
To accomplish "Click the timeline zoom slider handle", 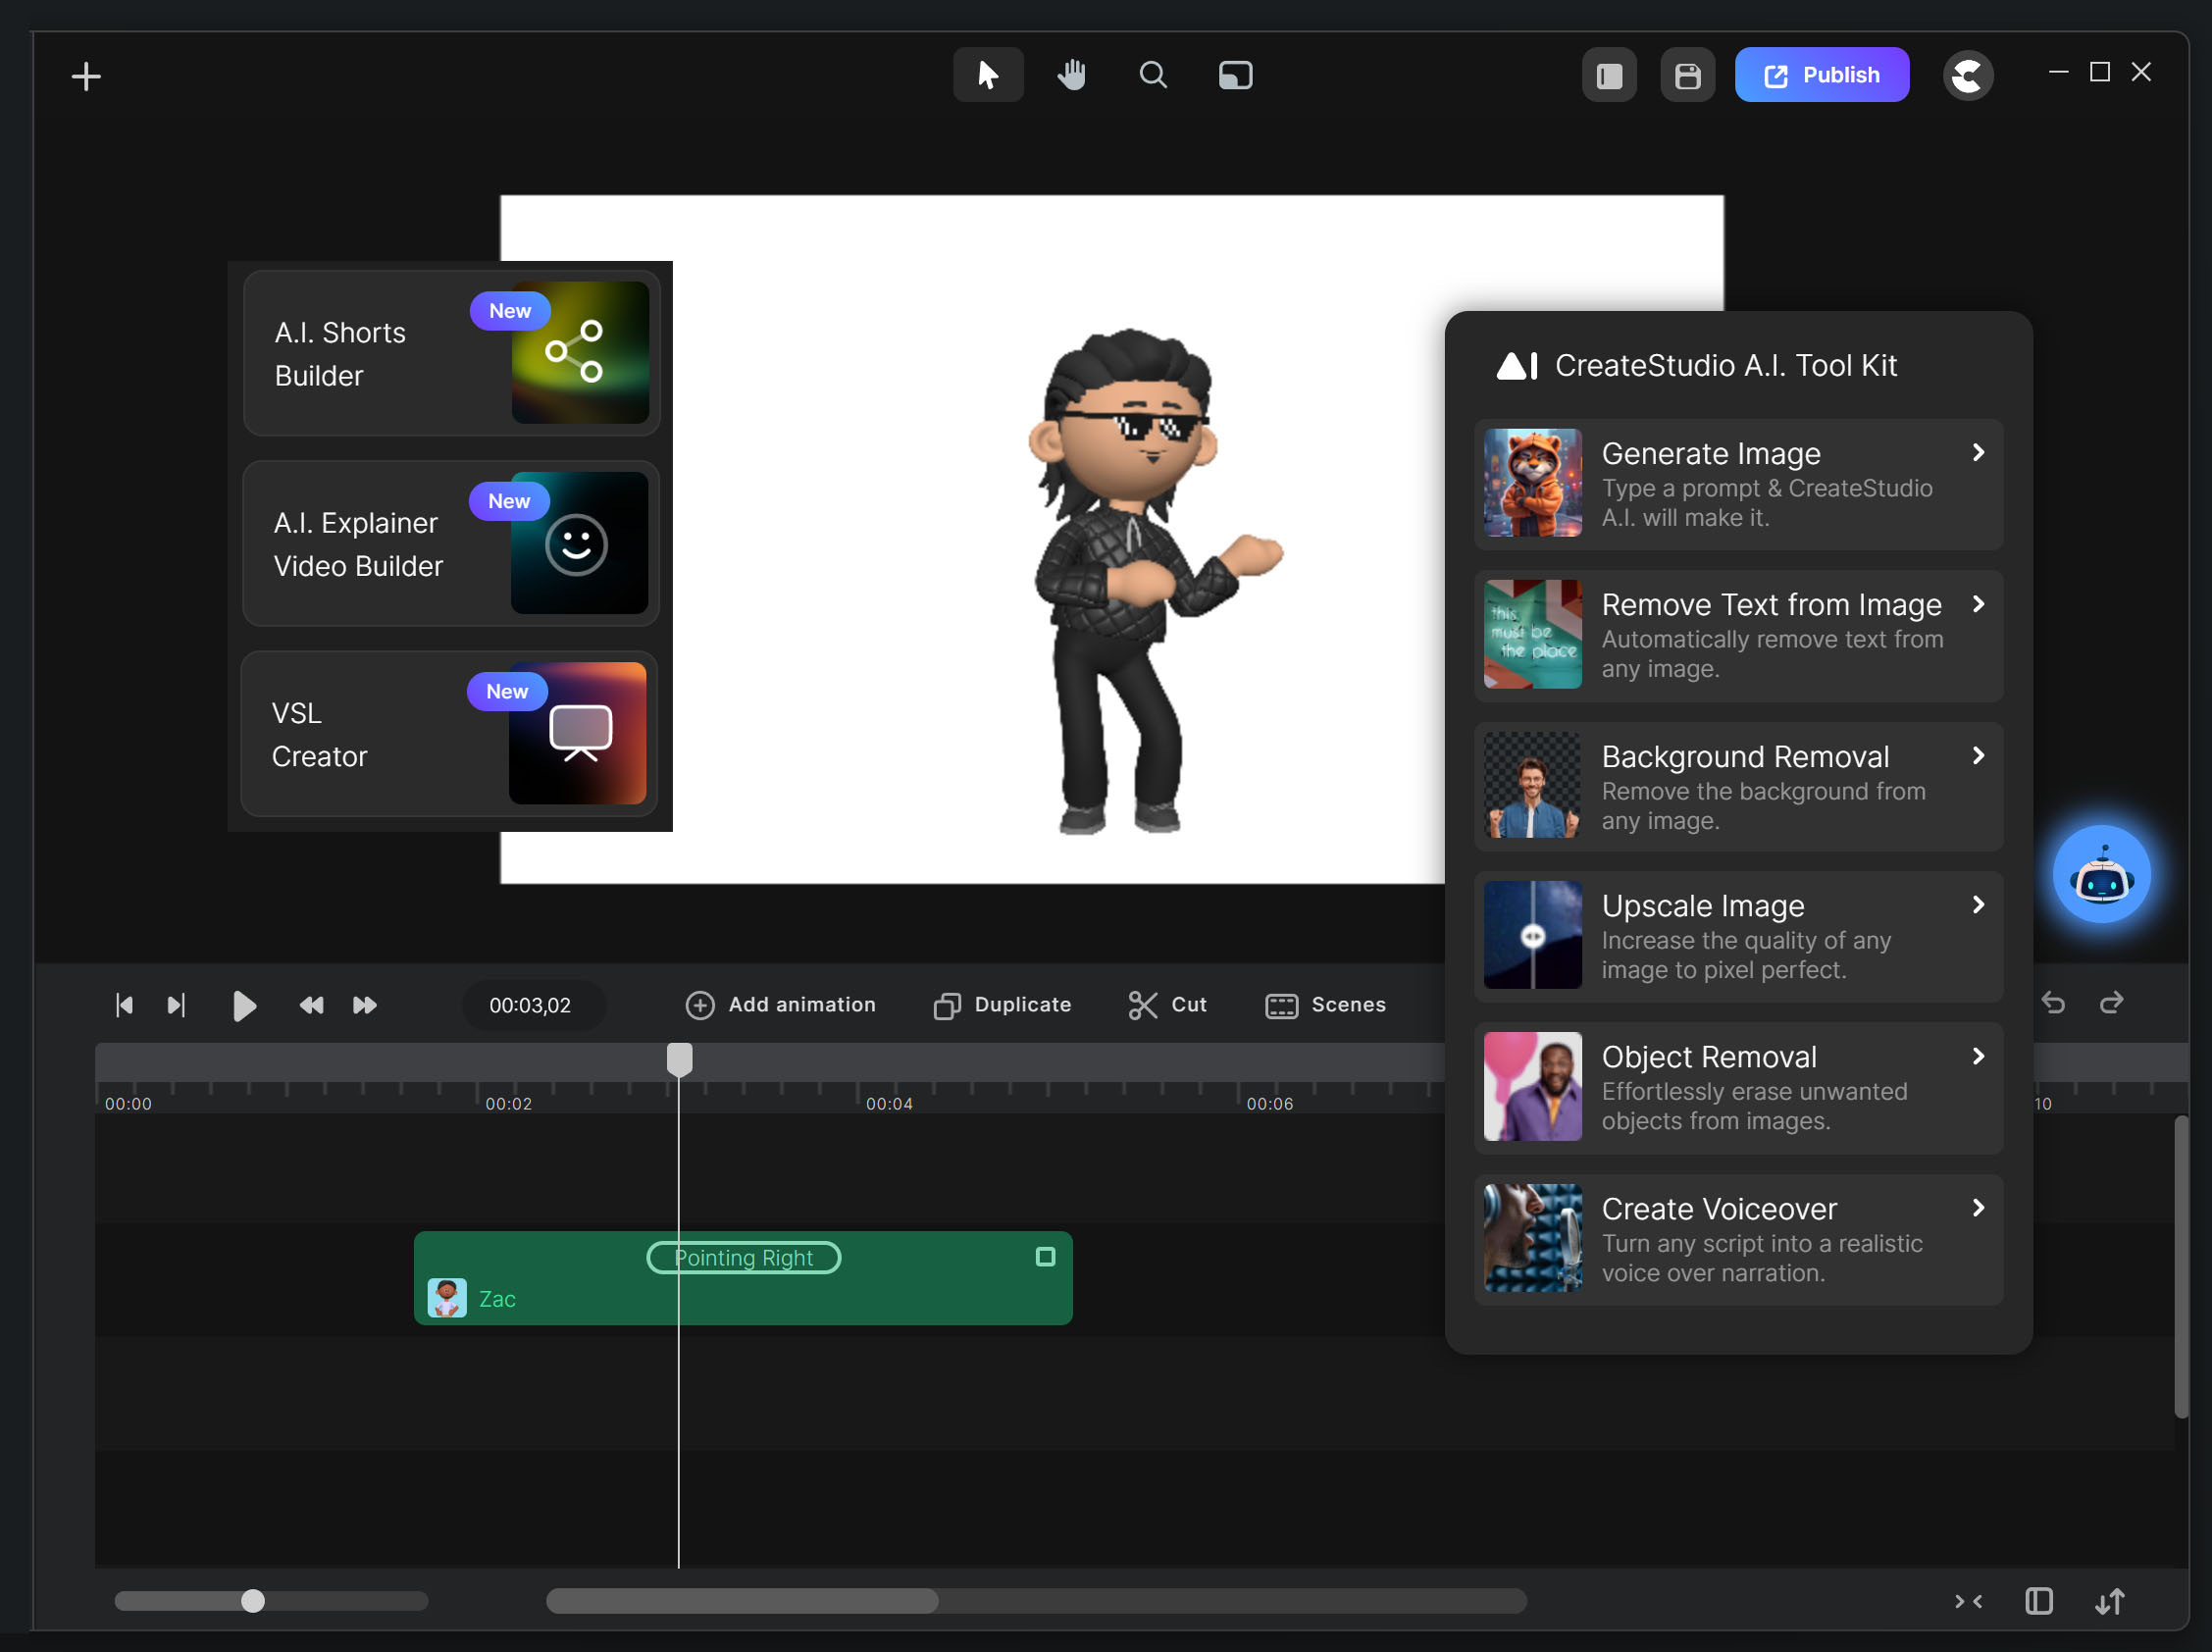I will (x=253, y=1601).
